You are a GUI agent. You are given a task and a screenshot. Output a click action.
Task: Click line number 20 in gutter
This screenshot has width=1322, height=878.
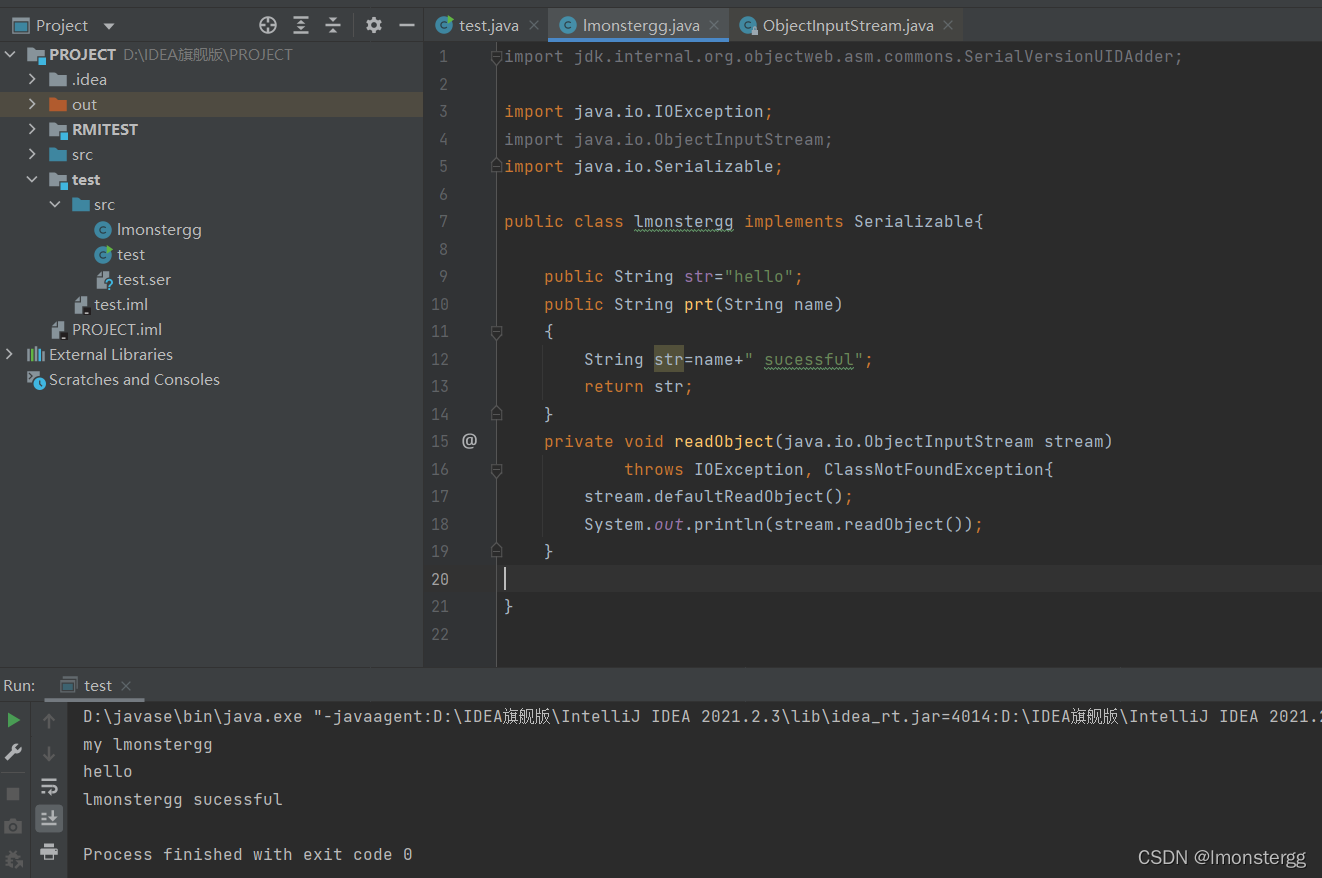point(440,579)
